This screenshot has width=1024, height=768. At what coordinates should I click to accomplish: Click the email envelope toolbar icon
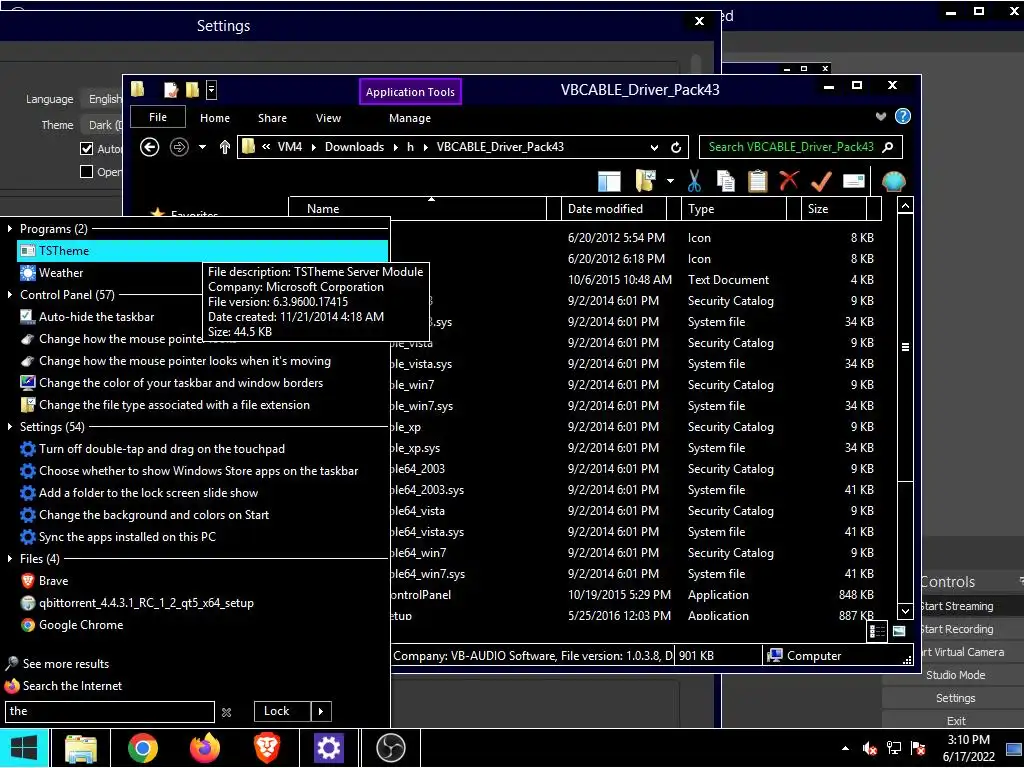coord(854,181)
